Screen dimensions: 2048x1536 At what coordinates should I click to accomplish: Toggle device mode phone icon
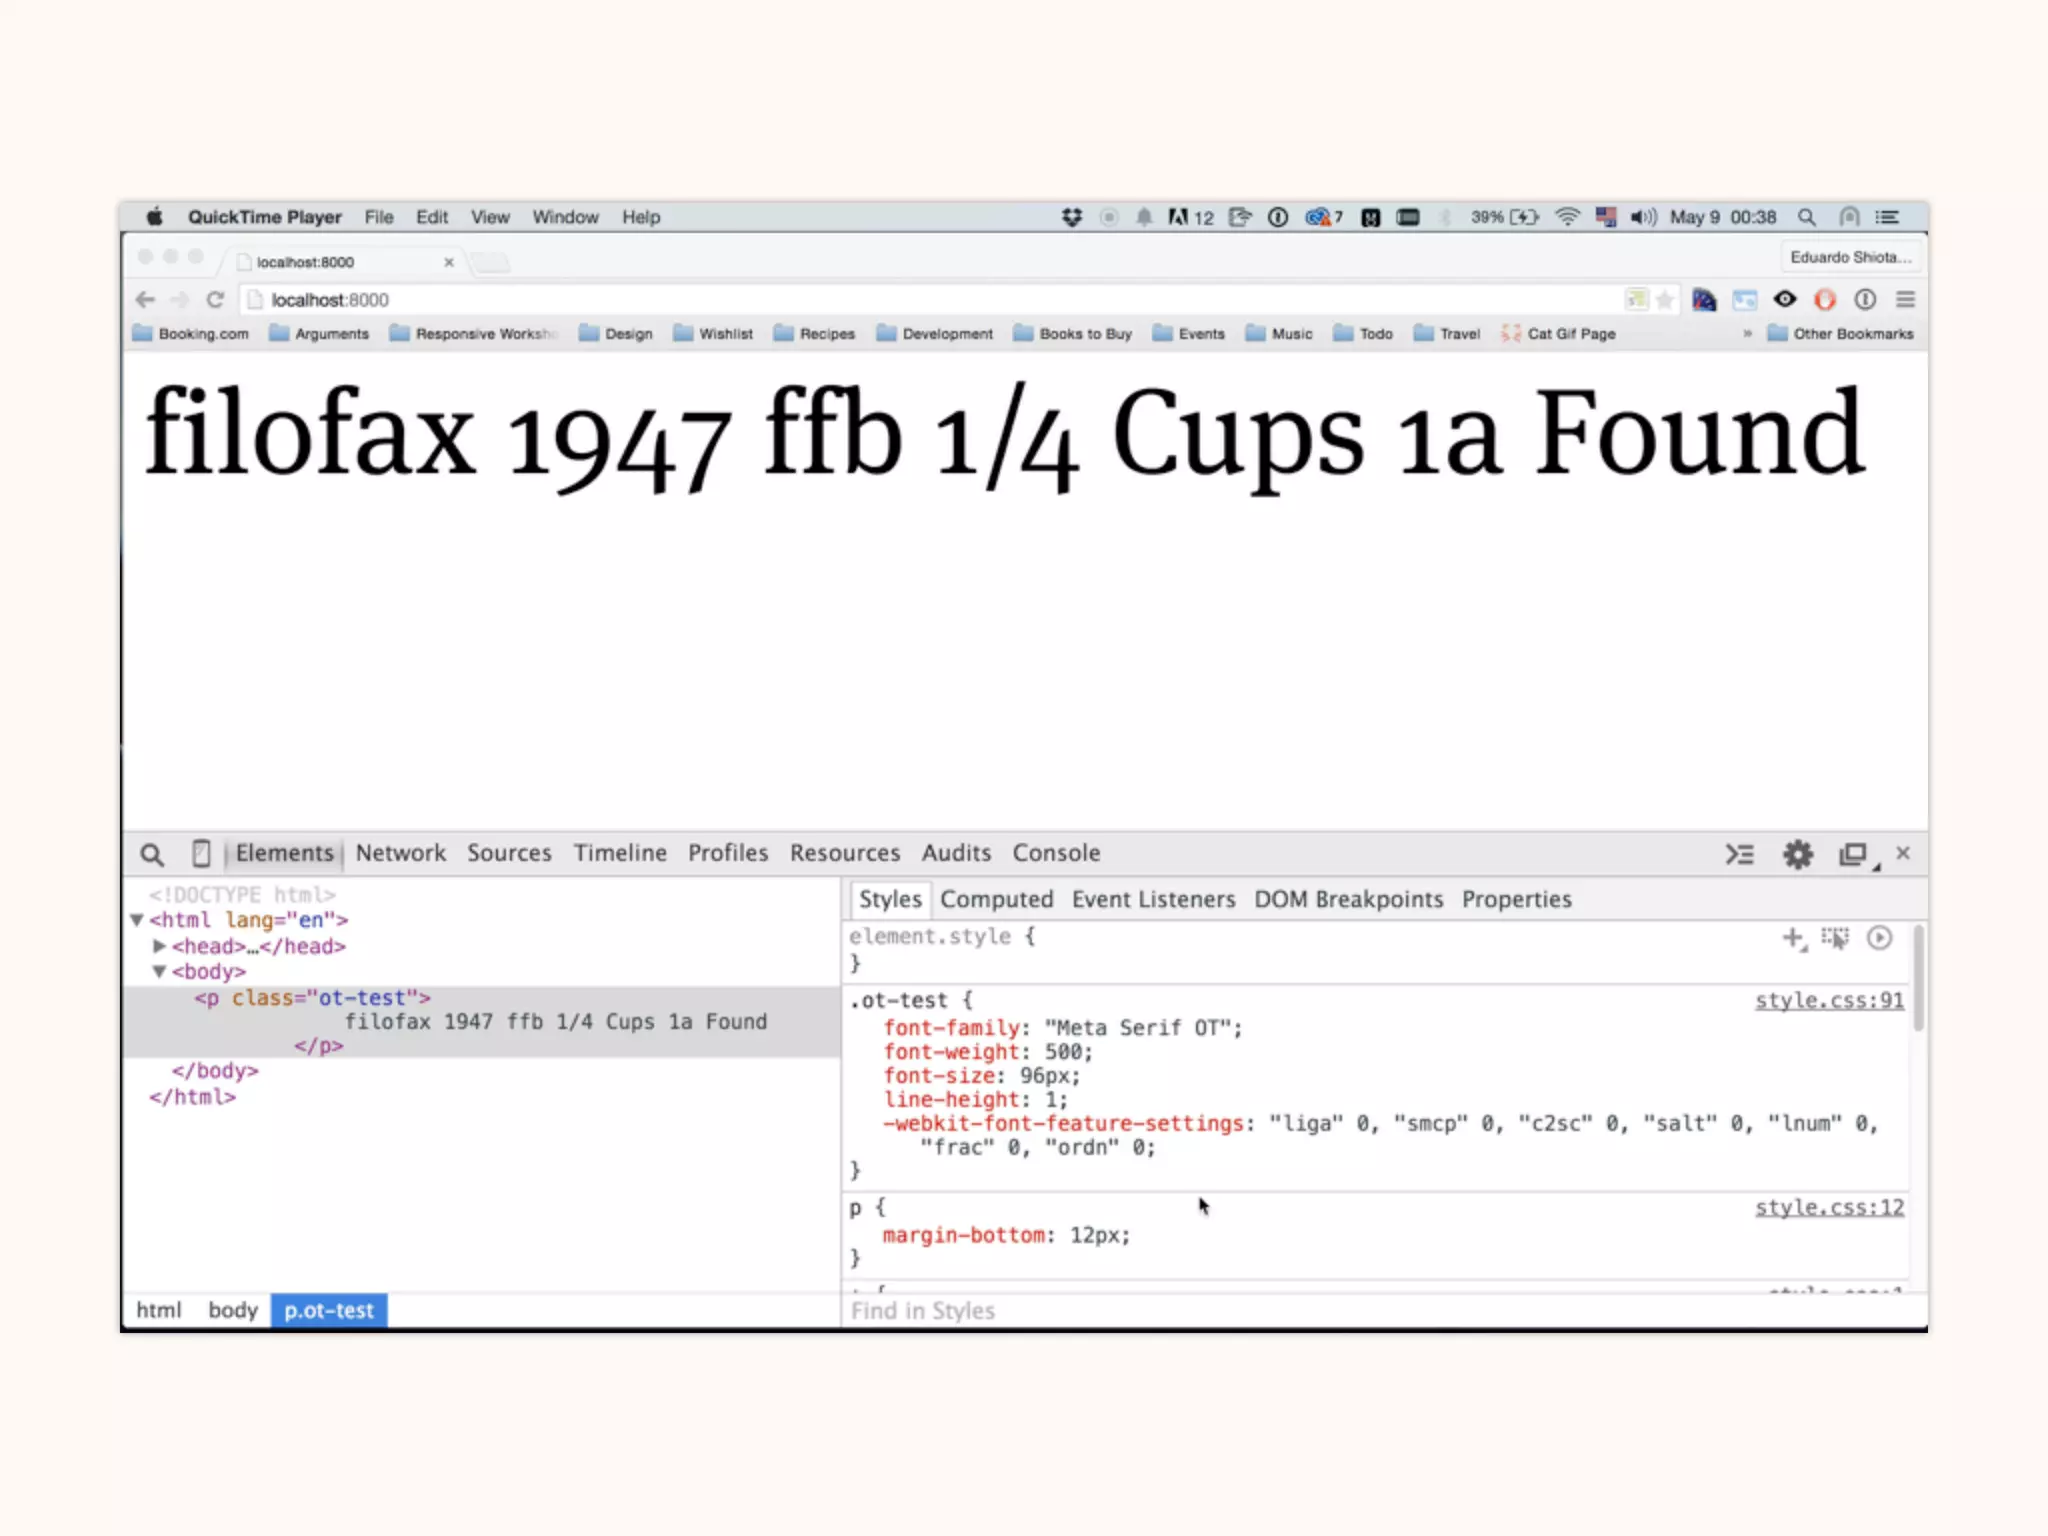point(201,853)
